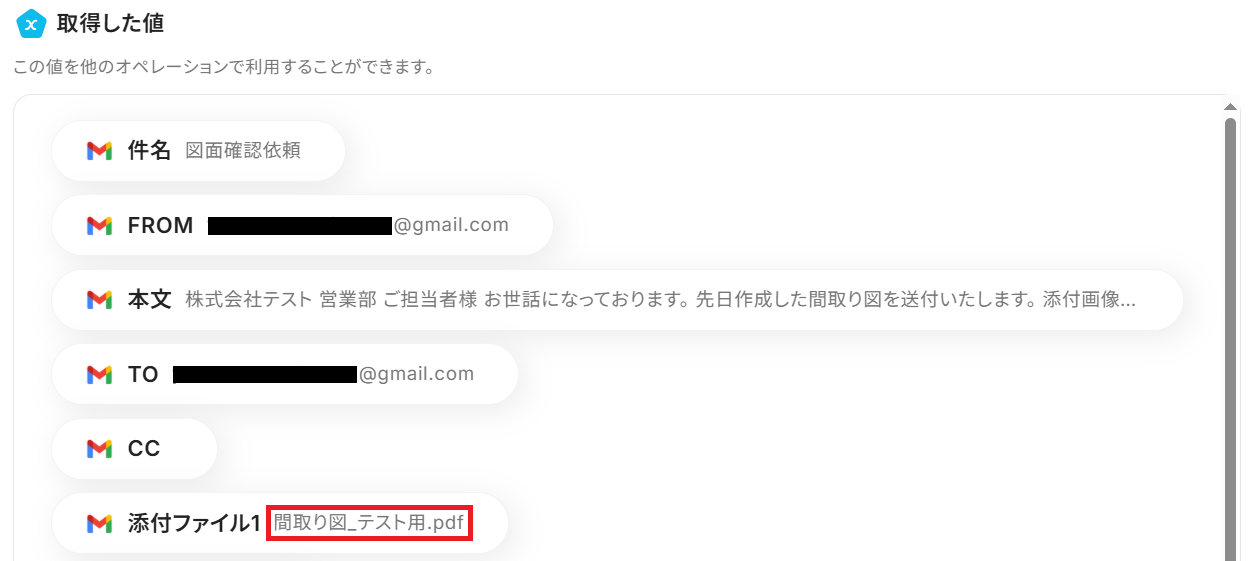The width and height of the screenshot is (1248, 561).
Task: Click the 取得した値 heading
Action: point(111,22)
